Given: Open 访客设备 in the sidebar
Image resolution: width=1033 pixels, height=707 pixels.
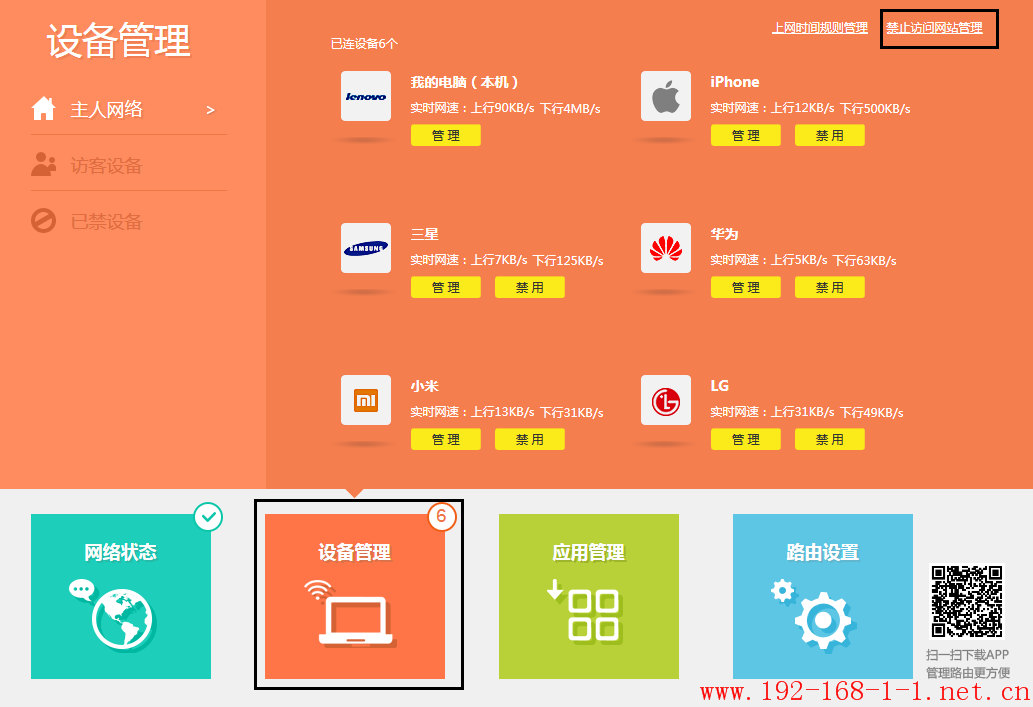Looking at the screenshot, I should pos(128,165).
